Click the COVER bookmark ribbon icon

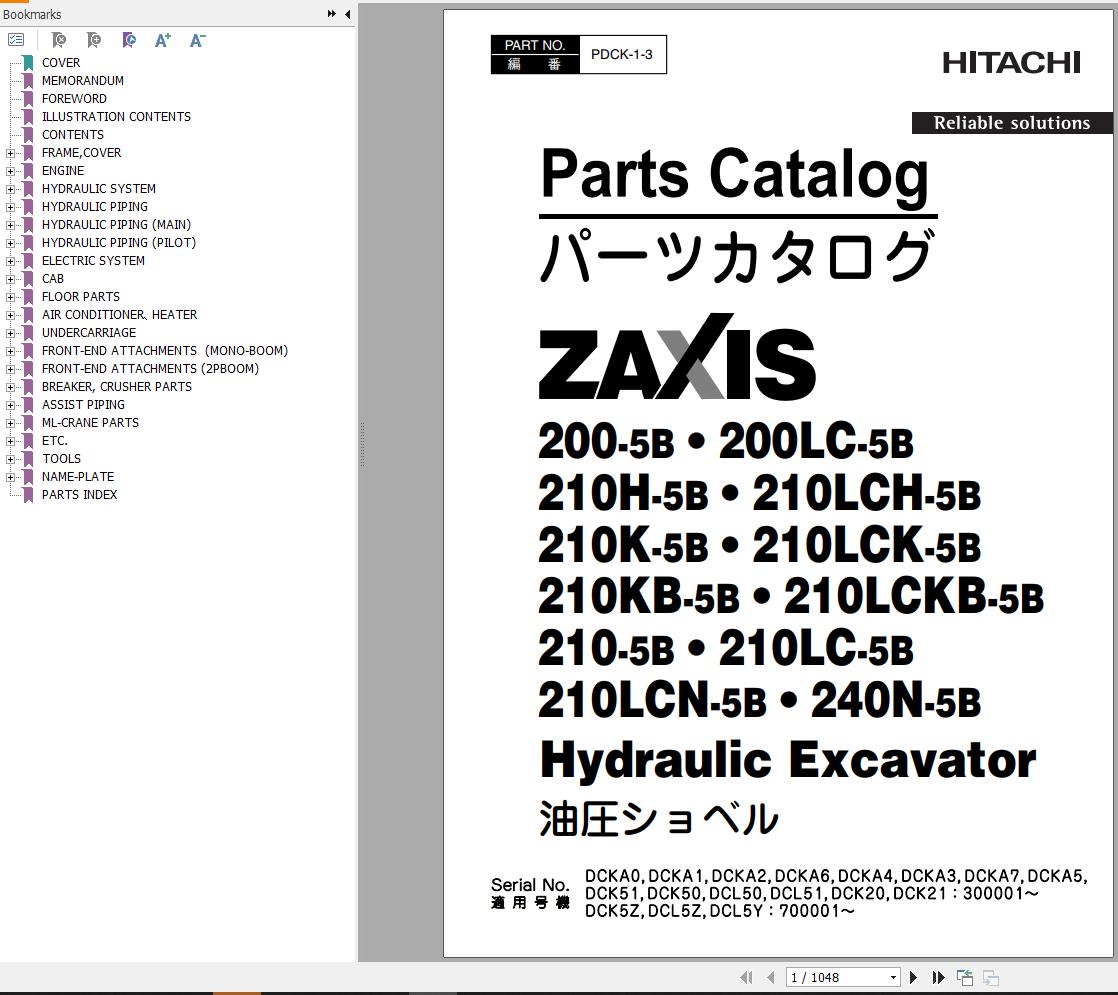29,63
